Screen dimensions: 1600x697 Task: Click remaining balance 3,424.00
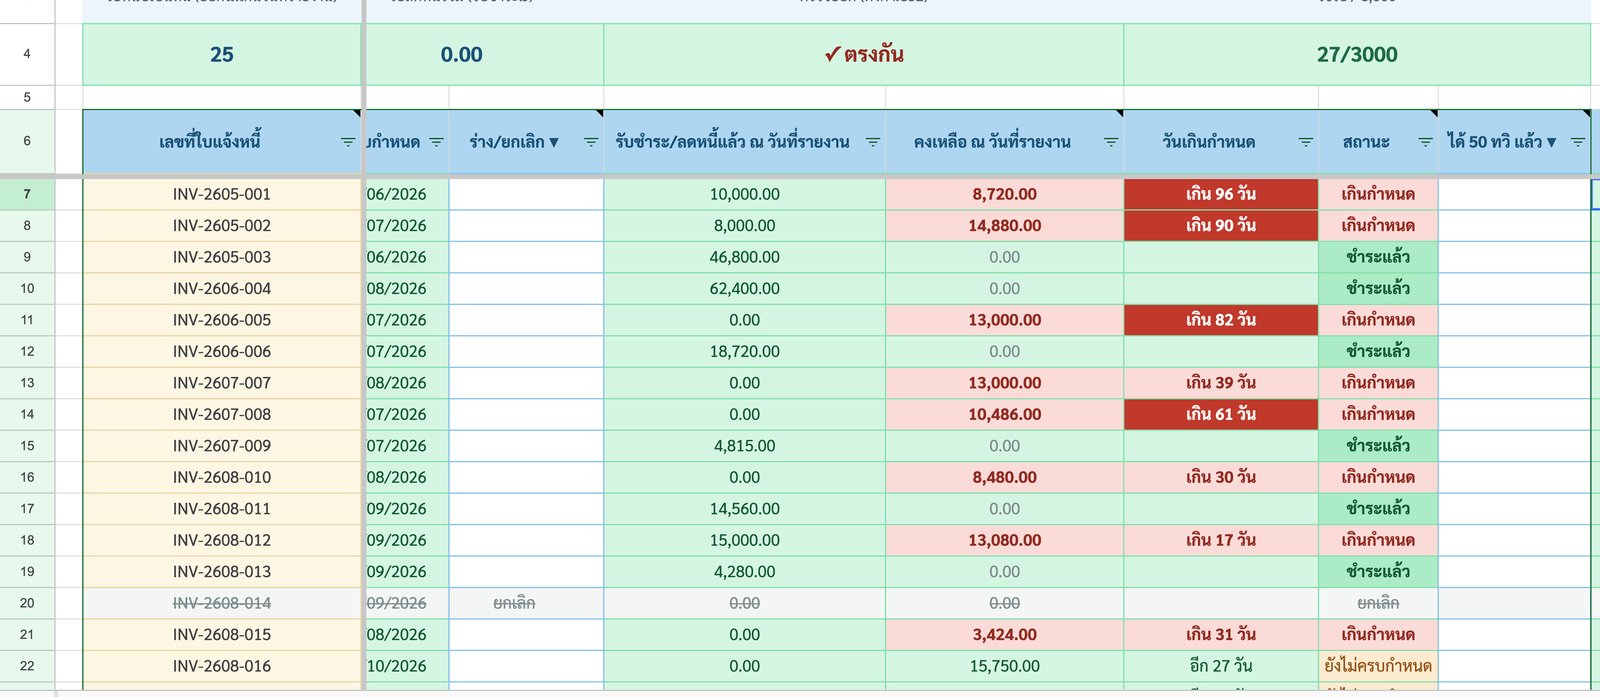(x=1005, y=635)
